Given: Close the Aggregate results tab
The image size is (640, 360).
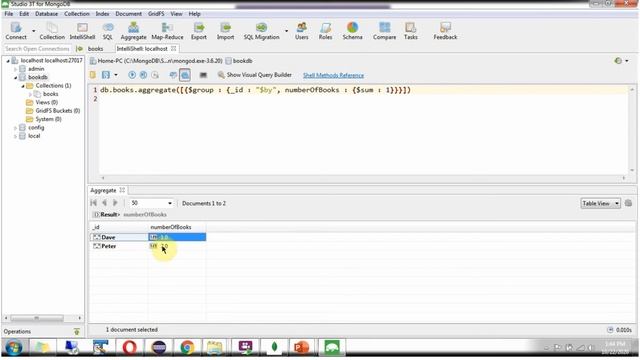Looking at the screenshot, I should pos(122,190).
